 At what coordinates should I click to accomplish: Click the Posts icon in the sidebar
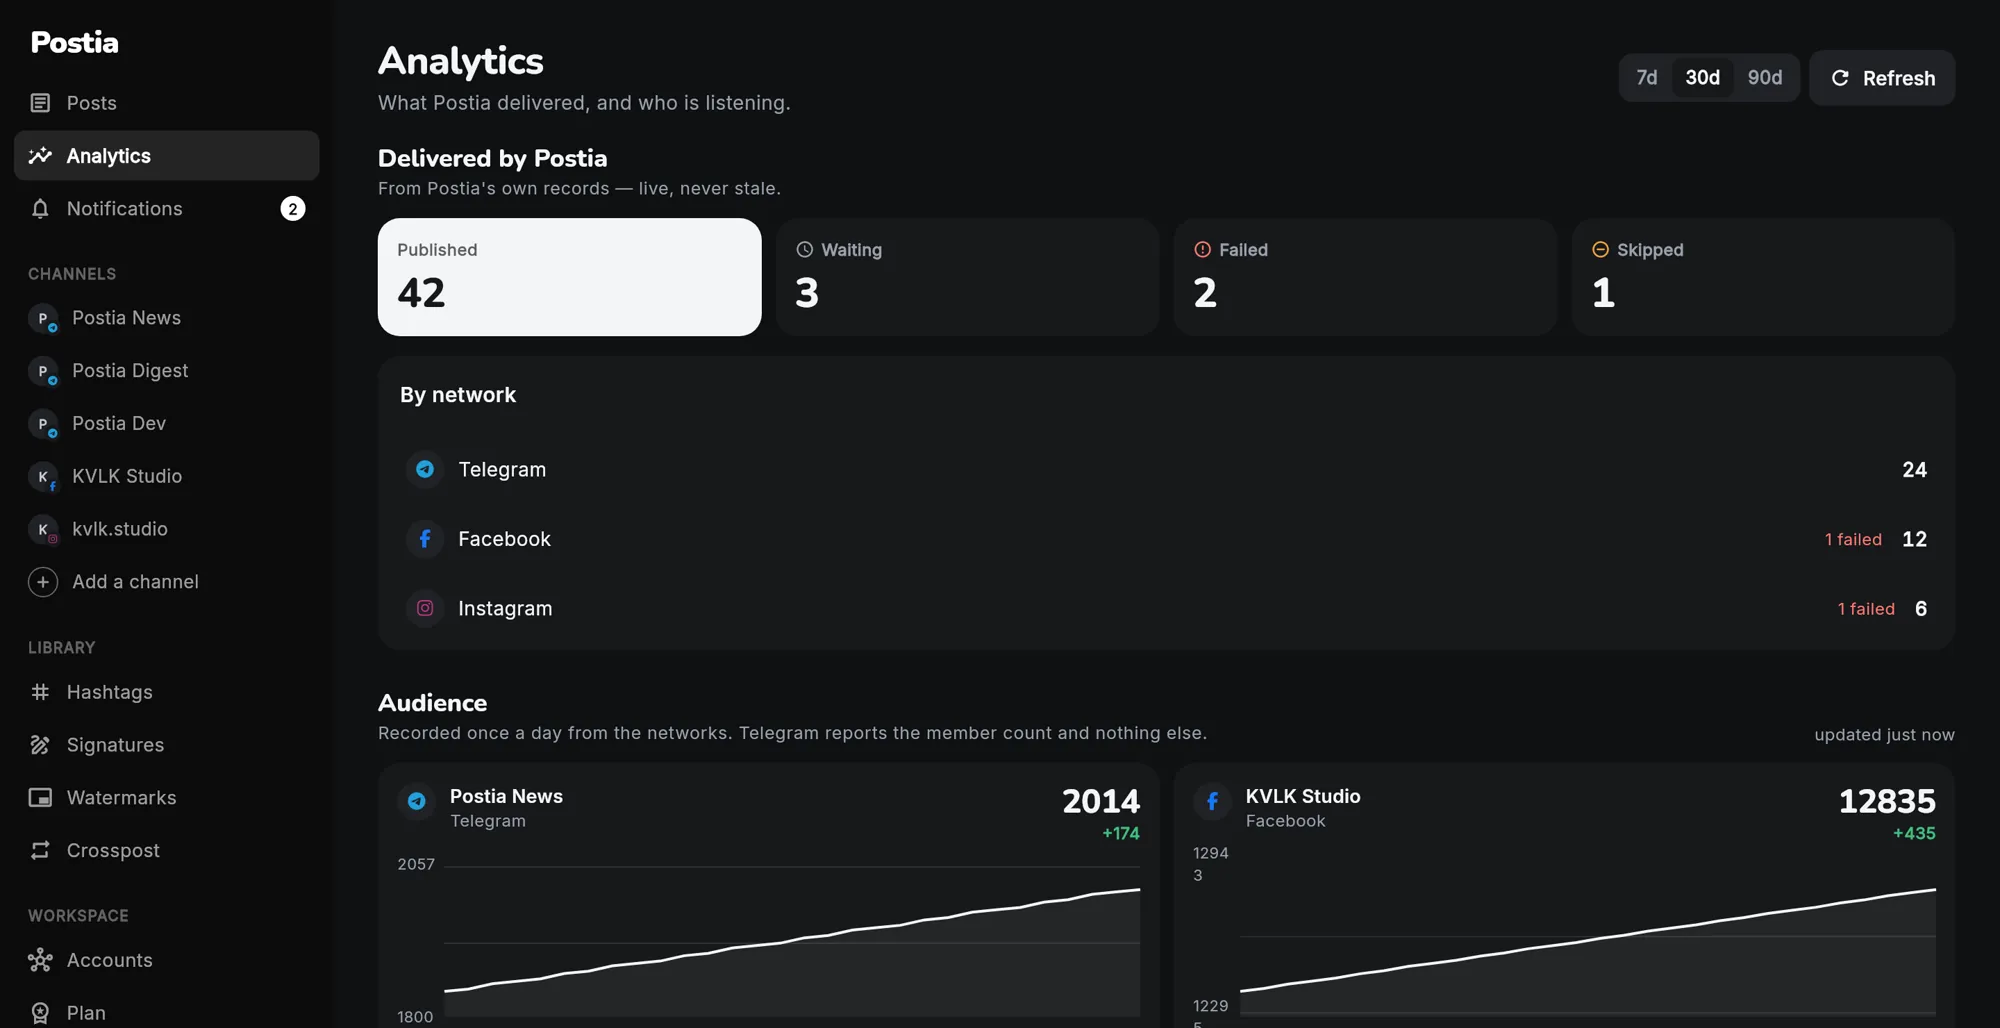tap(40, 103)
